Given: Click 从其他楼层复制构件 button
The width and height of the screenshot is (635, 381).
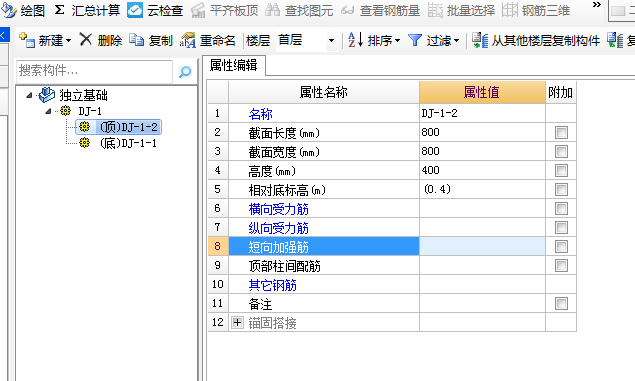Looking at the screenshot, I should coord(536,40).
